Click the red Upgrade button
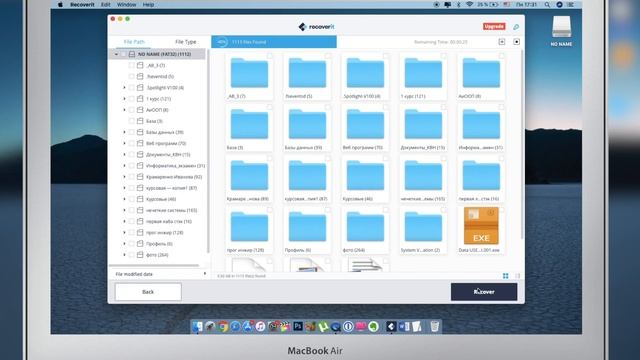The image size is (640, 360). pyautogui.click(x=494, y=27)
